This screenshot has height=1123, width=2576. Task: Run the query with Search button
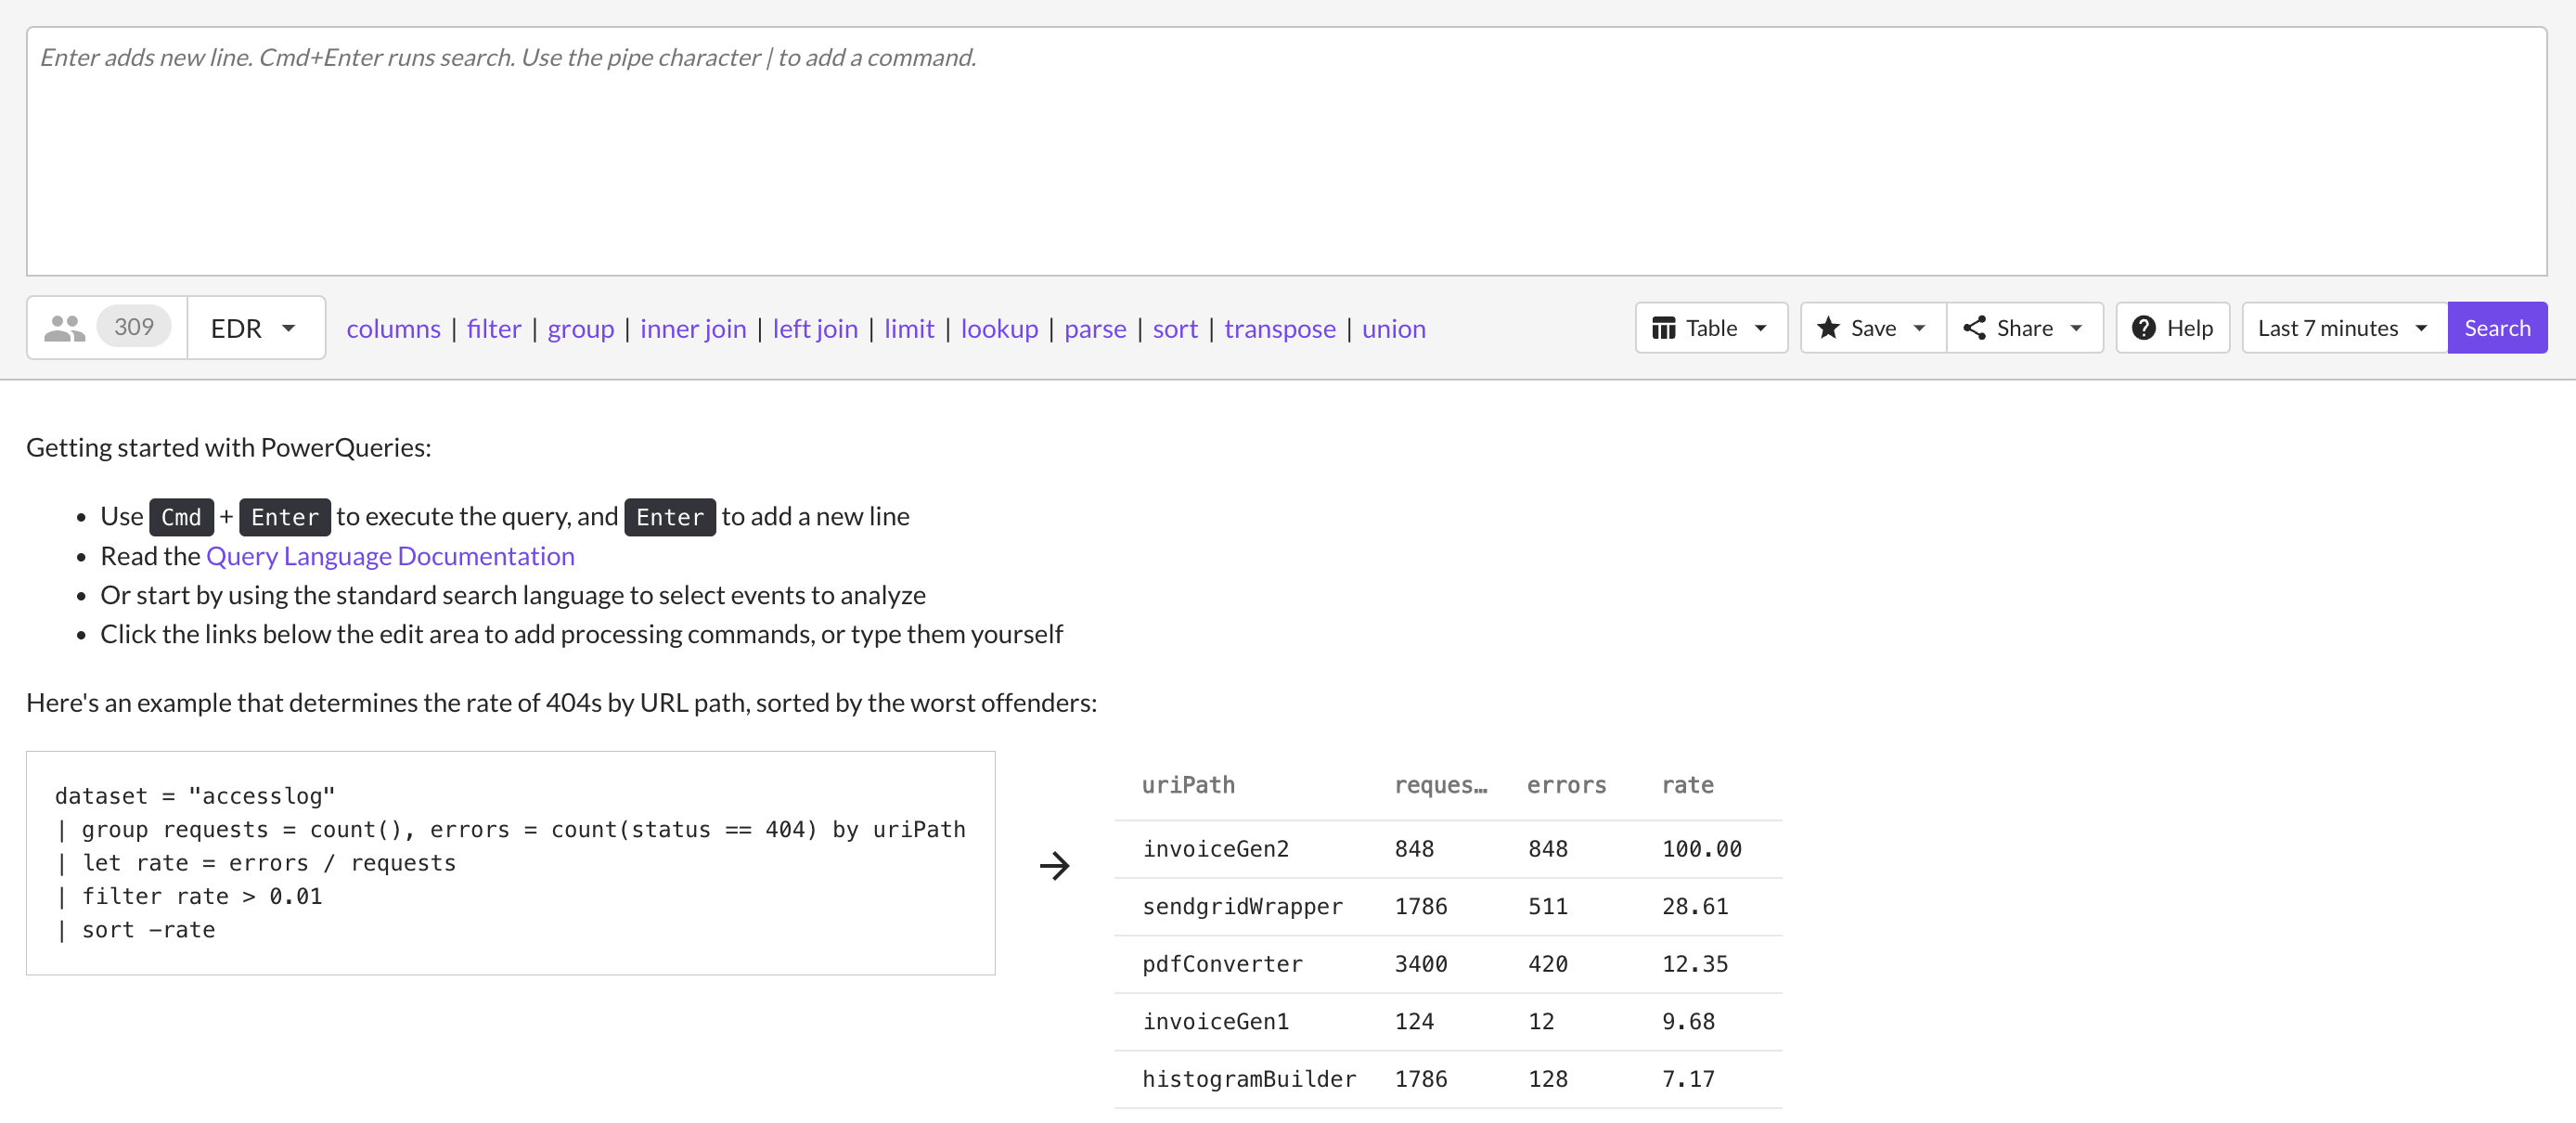pyautogui.click(x=2496, y=328)
